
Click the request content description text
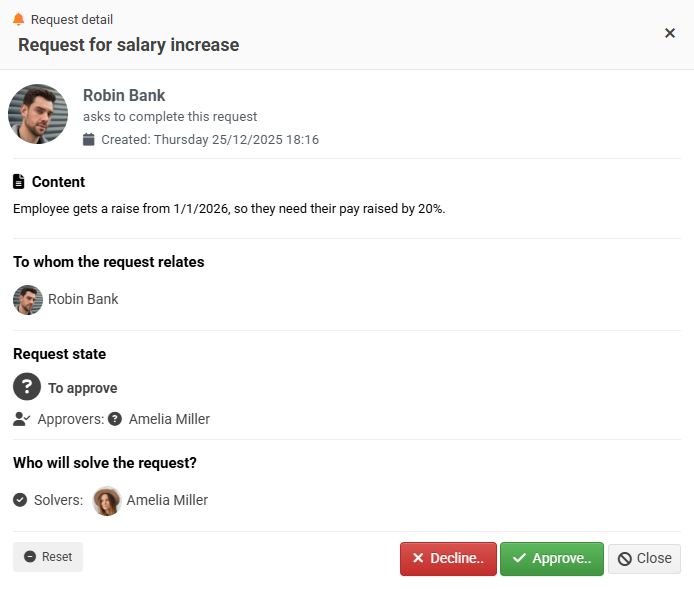[229, 209]
